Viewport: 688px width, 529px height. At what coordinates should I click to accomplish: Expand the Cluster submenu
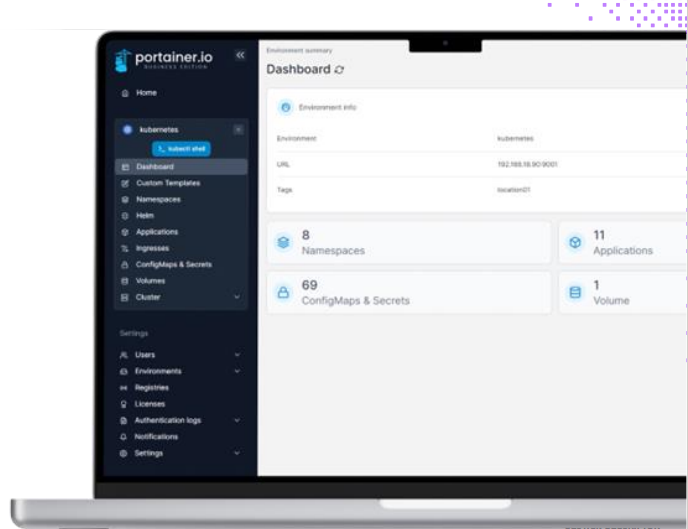[237, 297]
